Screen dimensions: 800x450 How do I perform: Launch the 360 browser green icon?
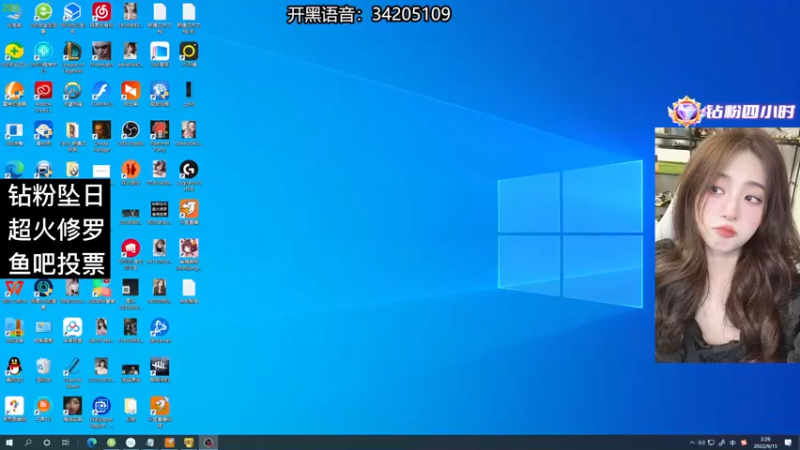coord(43,12)
